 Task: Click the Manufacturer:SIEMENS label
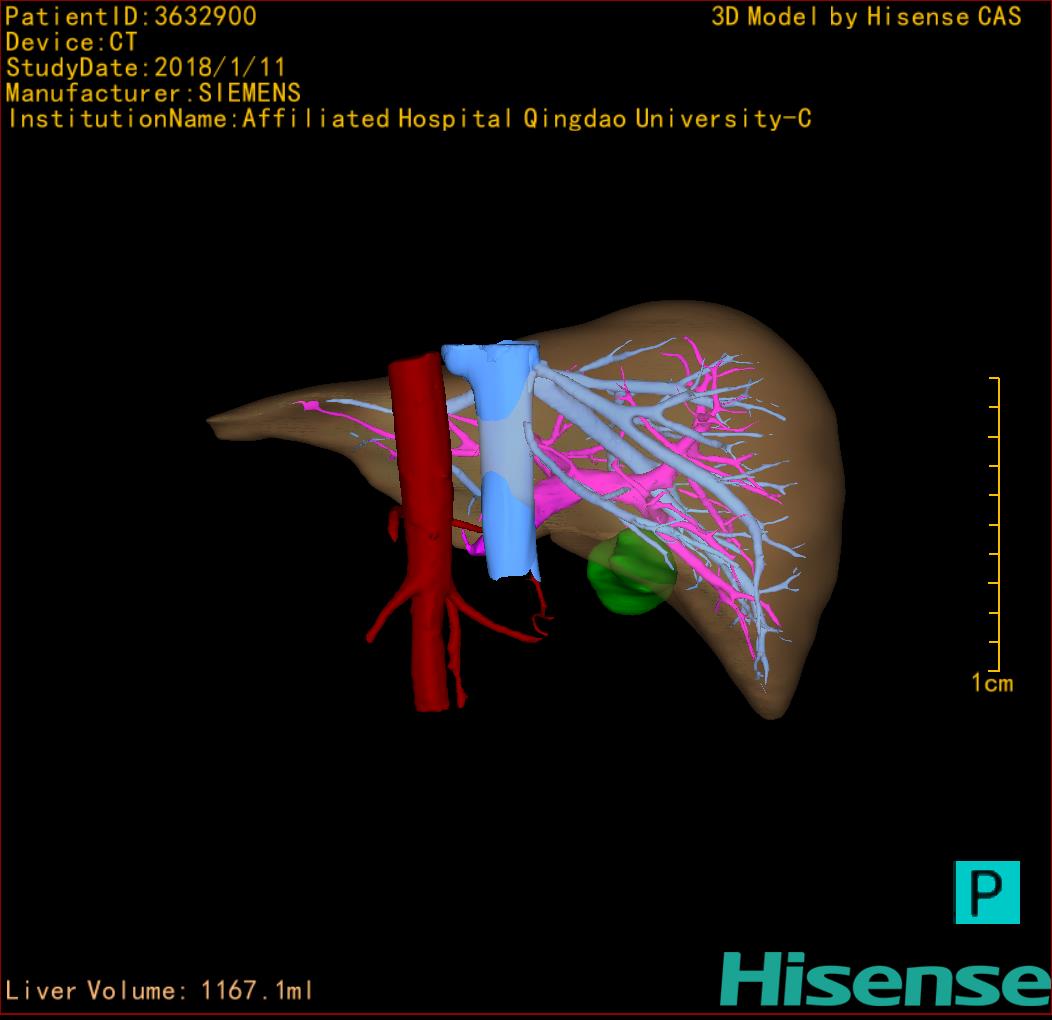click(x=153, y=93)
